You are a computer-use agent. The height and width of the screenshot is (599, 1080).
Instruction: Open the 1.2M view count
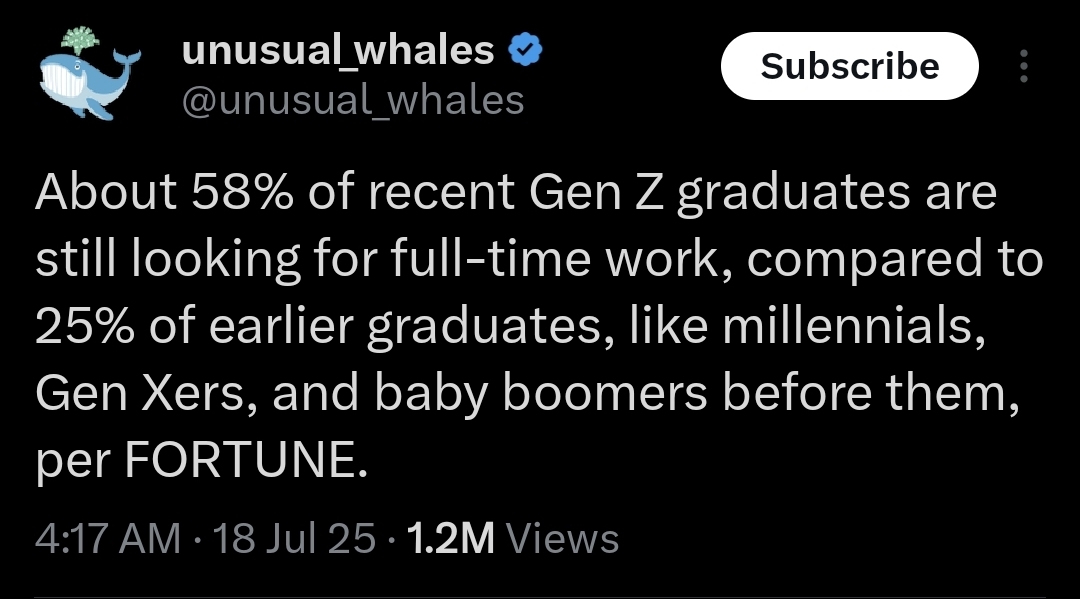coord(451,538)
